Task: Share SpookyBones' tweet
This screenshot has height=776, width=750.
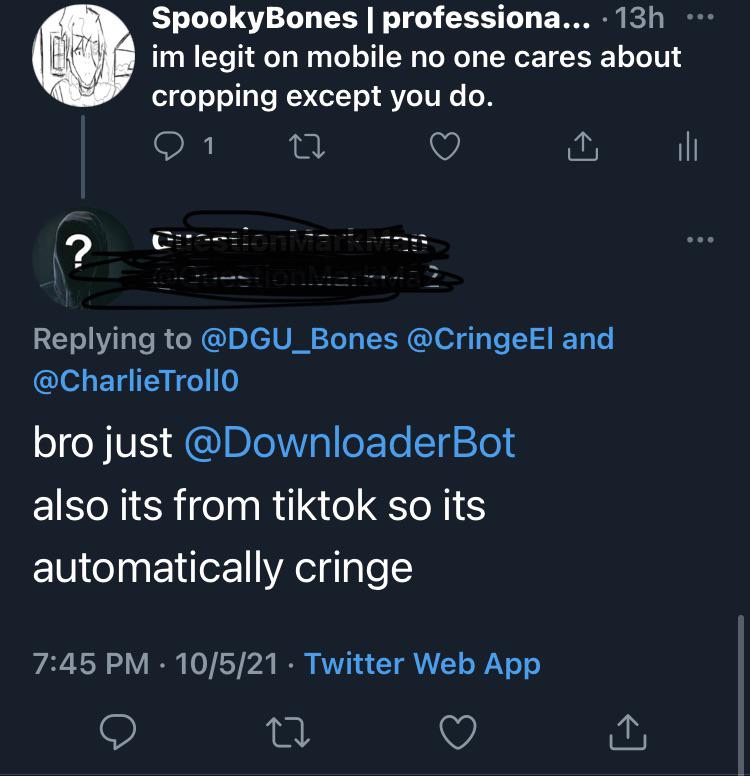Action: (x=580, y=147)
